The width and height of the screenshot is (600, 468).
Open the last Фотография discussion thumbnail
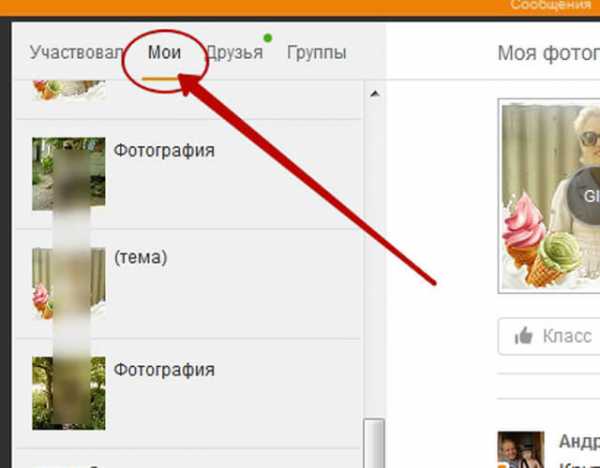(x=69, y=393)
